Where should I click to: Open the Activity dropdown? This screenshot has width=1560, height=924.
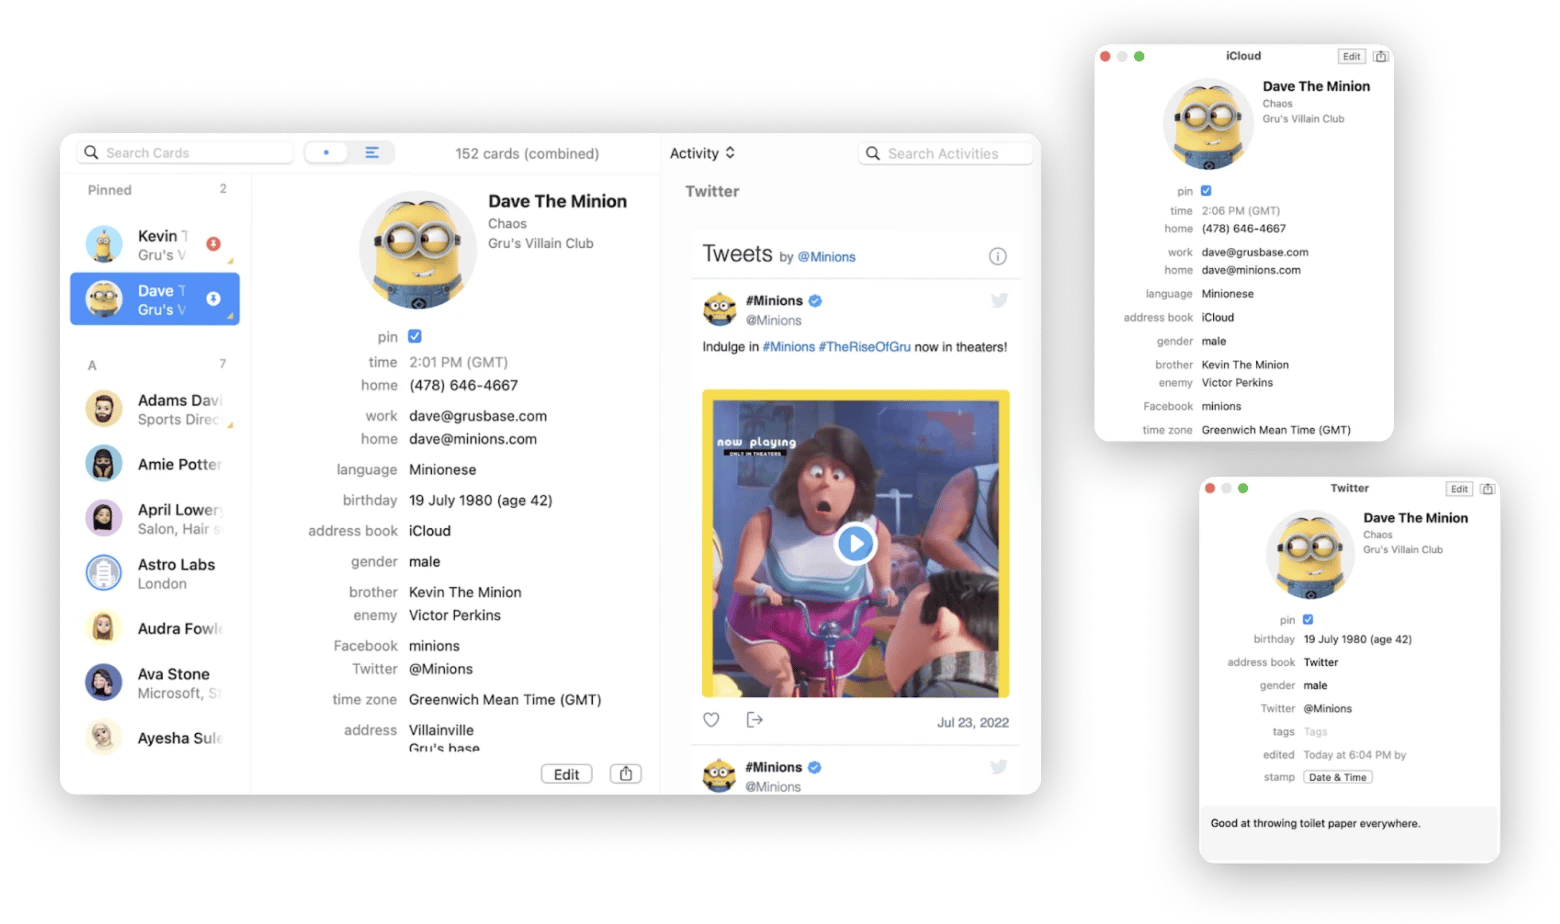click(x=702, y=153)
